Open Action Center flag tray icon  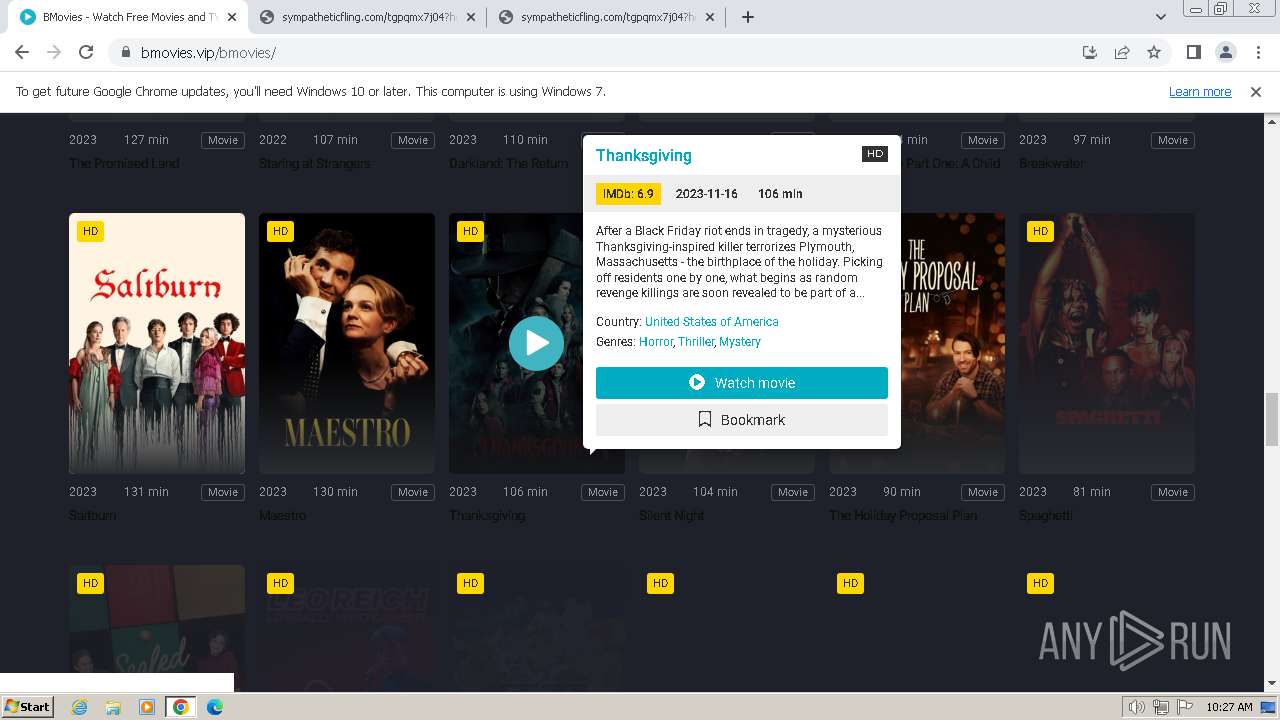[x=1183, y=707]
